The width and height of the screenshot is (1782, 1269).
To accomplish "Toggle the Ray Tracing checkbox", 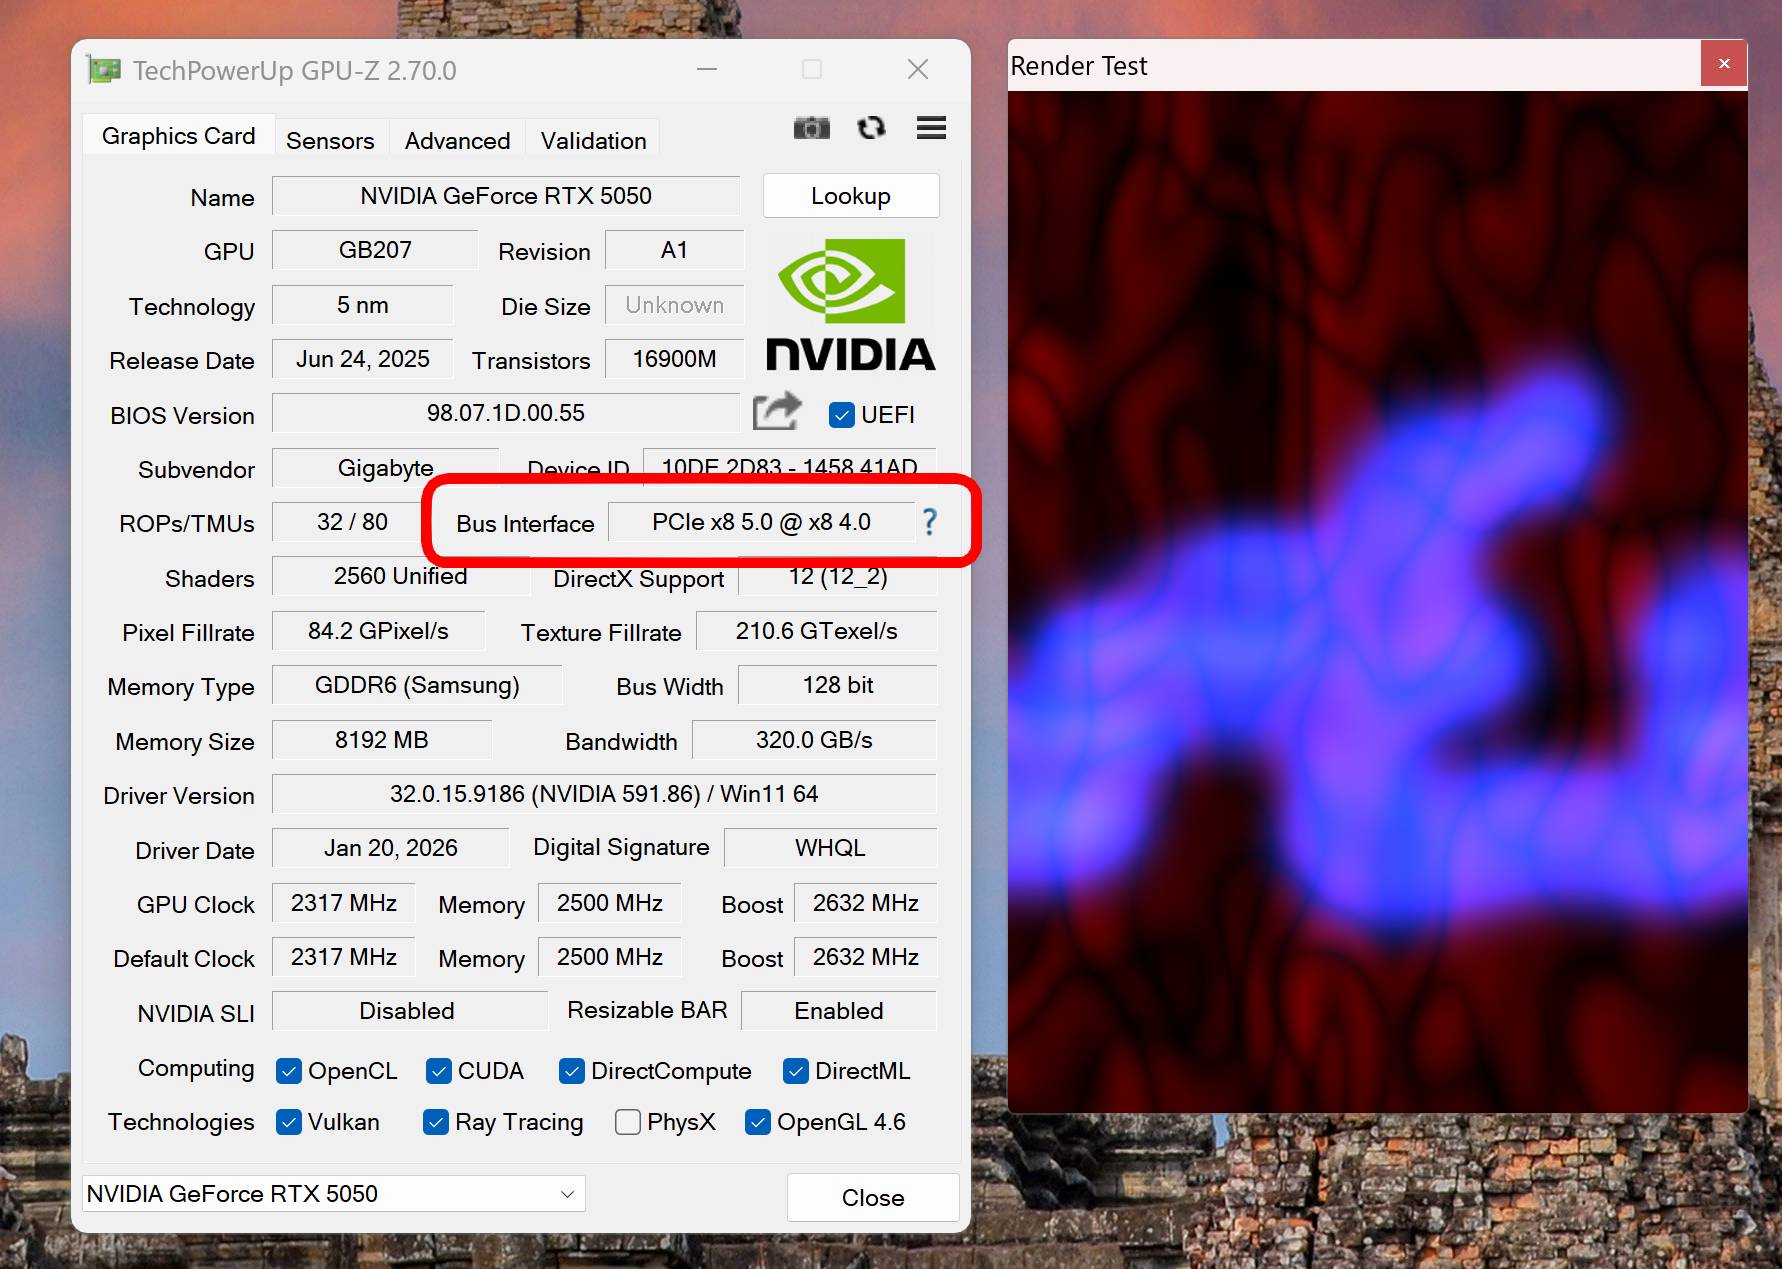I will (x=436, y=1122).
